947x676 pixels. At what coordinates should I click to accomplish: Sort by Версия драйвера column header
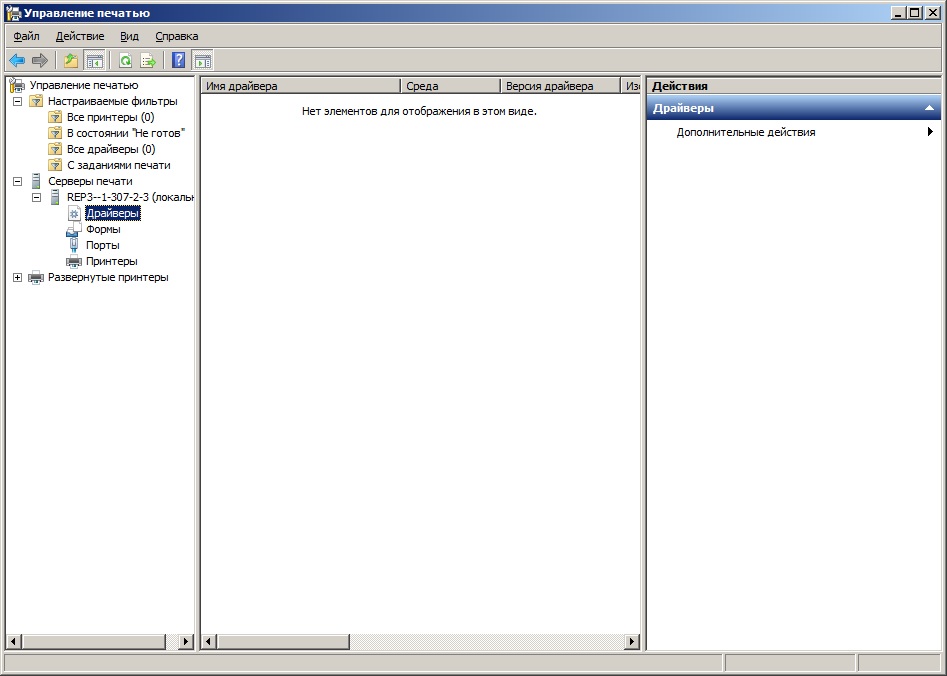click(x=561, y=86)
